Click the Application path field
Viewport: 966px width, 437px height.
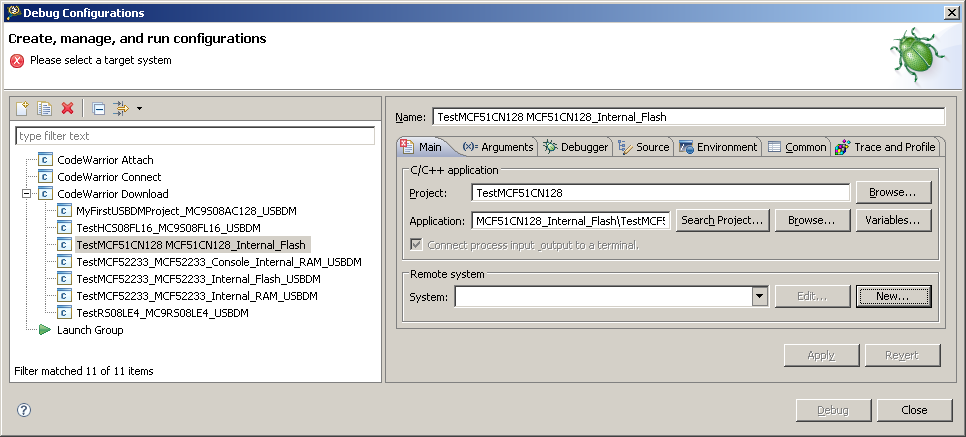tap(571, 220)
